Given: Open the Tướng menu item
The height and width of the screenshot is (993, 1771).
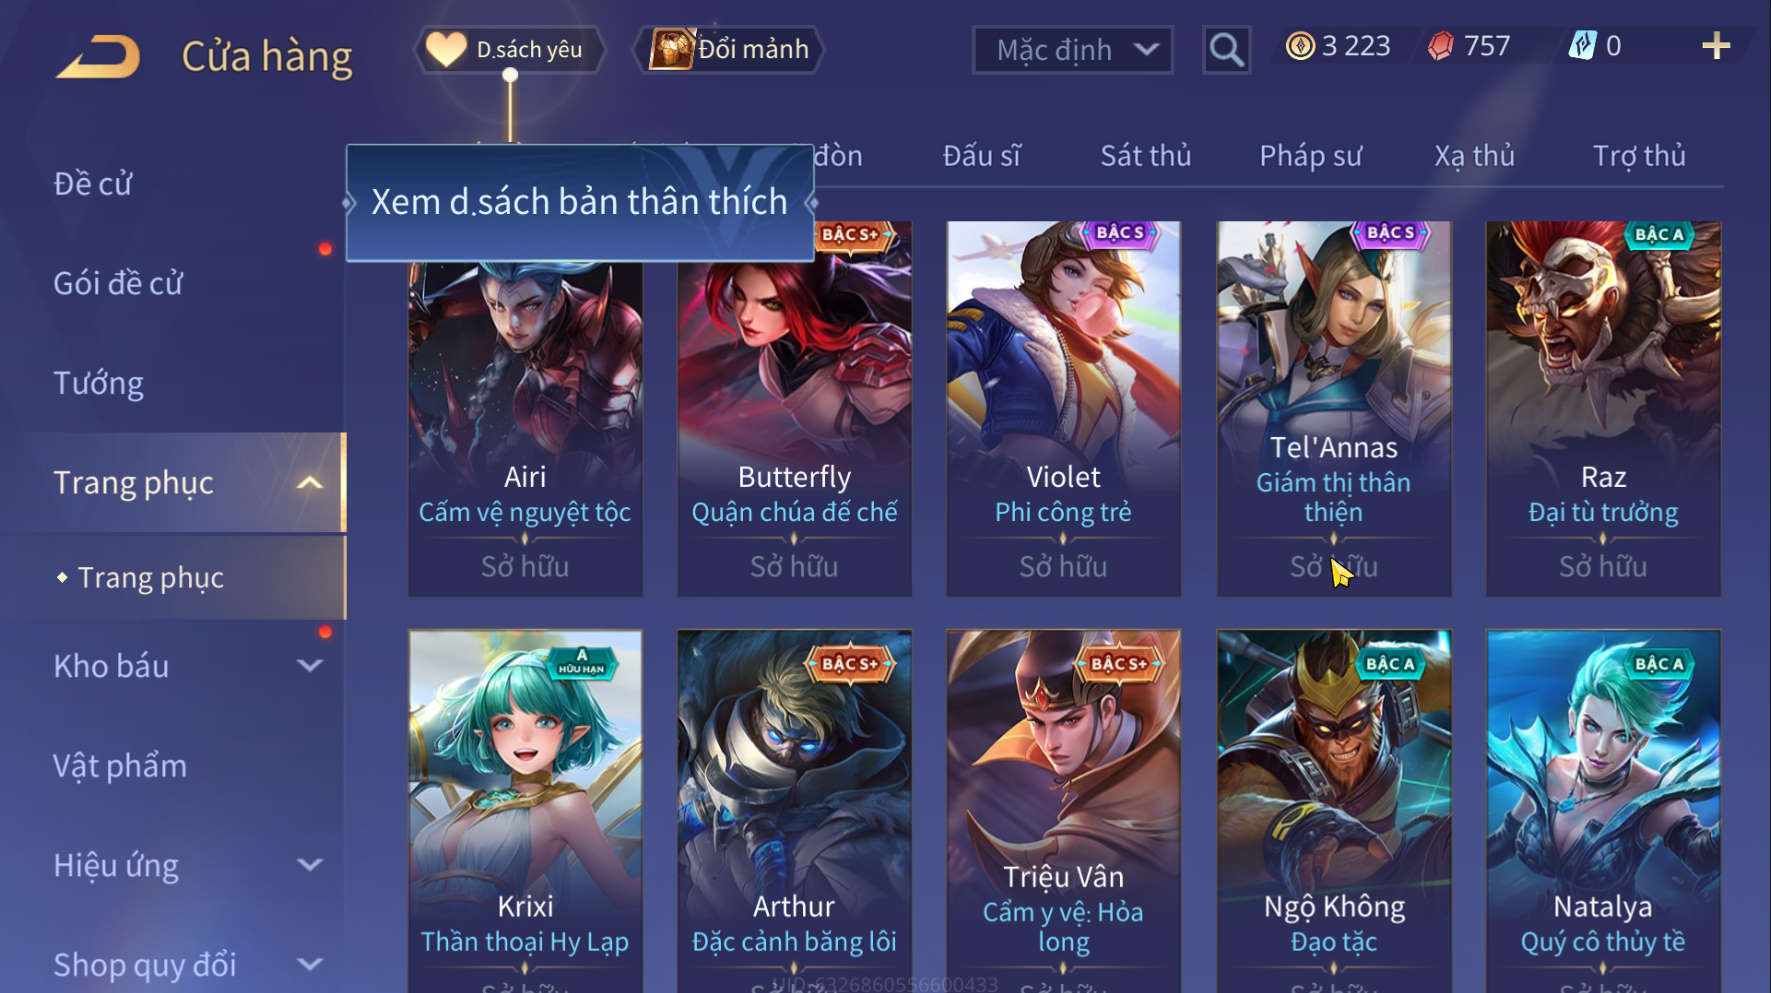Looking at the screenshot, I should pyautogui.click(x=98, y=383).
